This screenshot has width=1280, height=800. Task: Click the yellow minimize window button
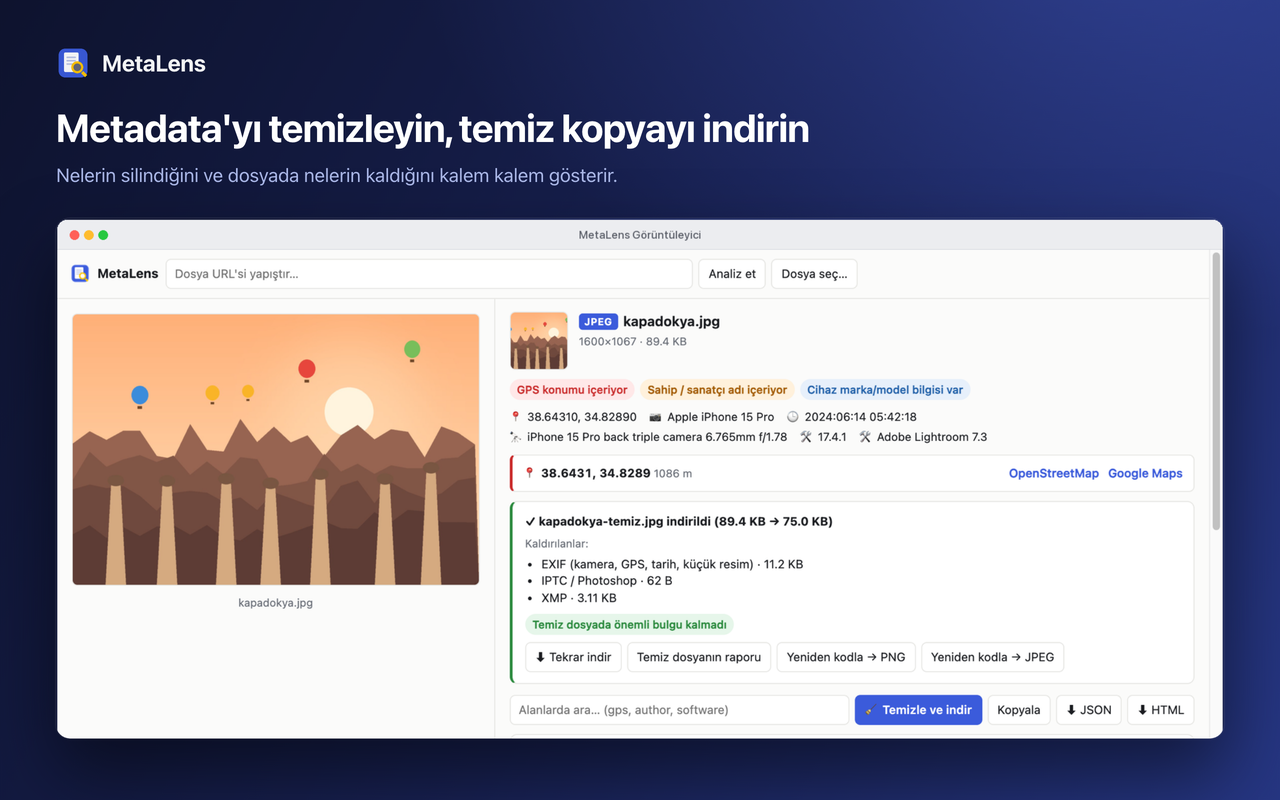click(89, 235)
